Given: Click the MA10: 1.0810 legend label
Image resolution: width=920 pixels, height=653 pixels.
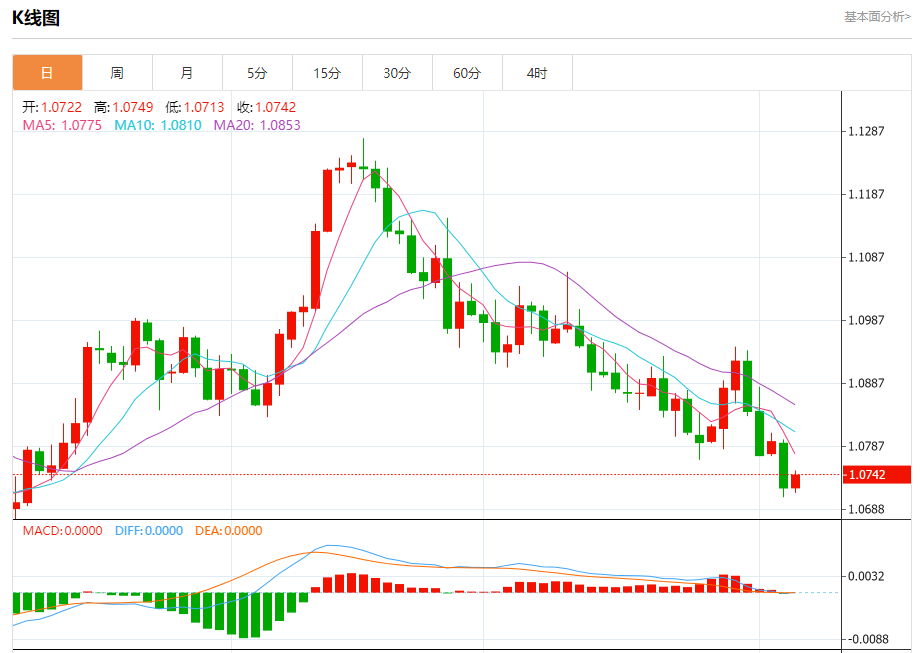Looking at the screenshot, I should [x=158, y=125].
